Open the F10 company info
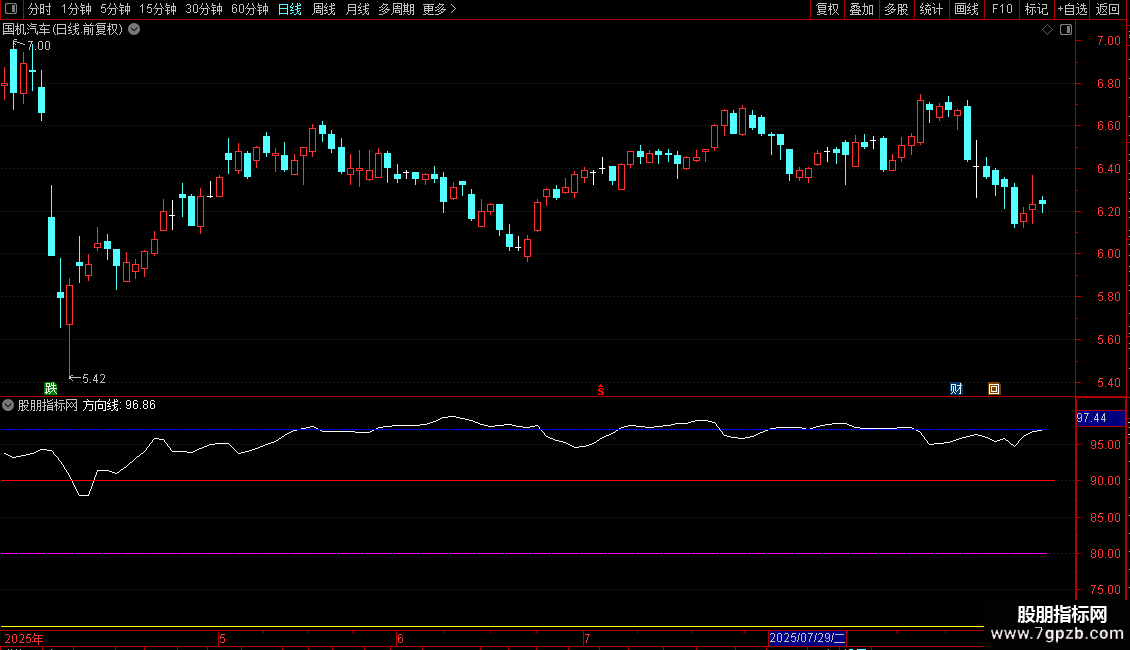 pos(1002,9)
